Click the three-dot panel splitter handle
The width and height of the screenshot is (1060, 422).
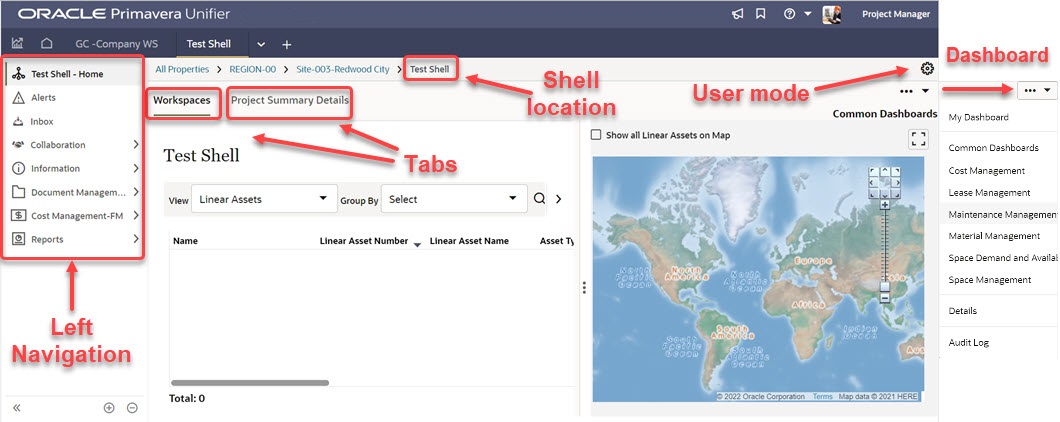[584, 287]
